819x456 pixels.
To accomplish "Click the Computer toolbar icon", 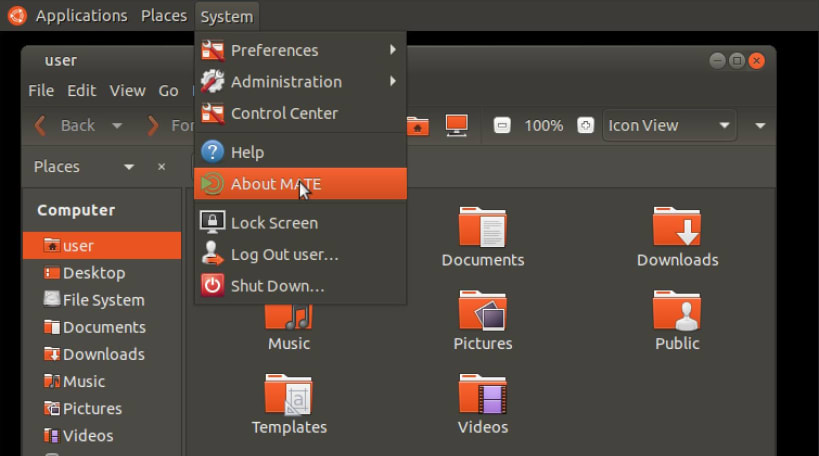I will click(457, 125).
